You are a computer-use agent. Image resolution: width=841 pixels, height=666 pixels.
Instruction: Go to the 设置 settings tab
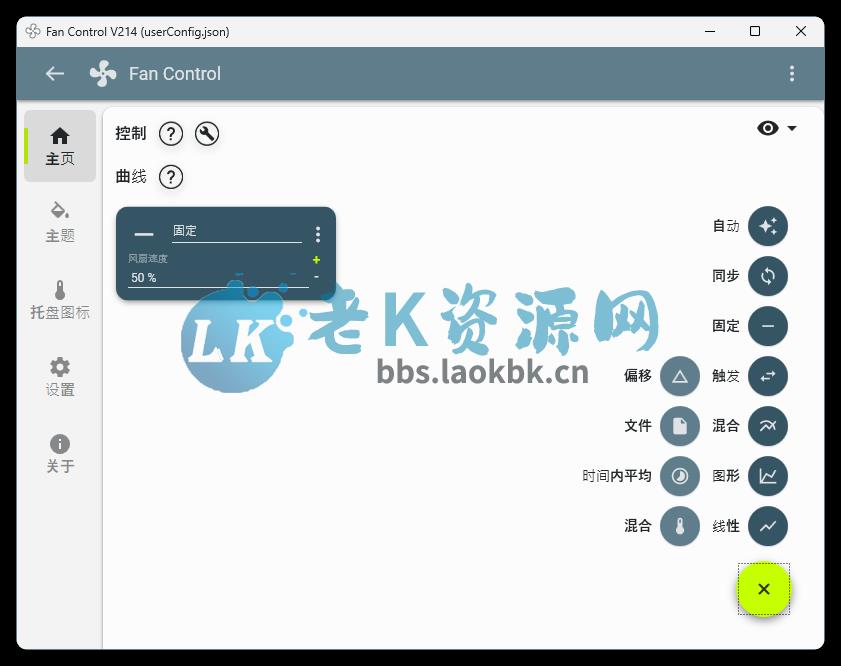tap(60, 376)
